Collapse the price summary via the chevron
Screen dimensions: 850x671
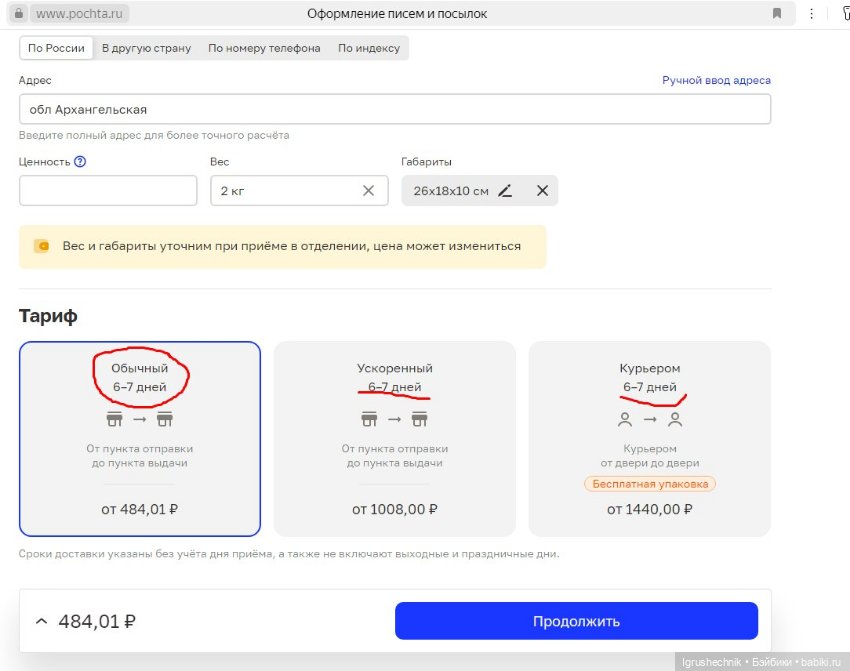(40, 620)
